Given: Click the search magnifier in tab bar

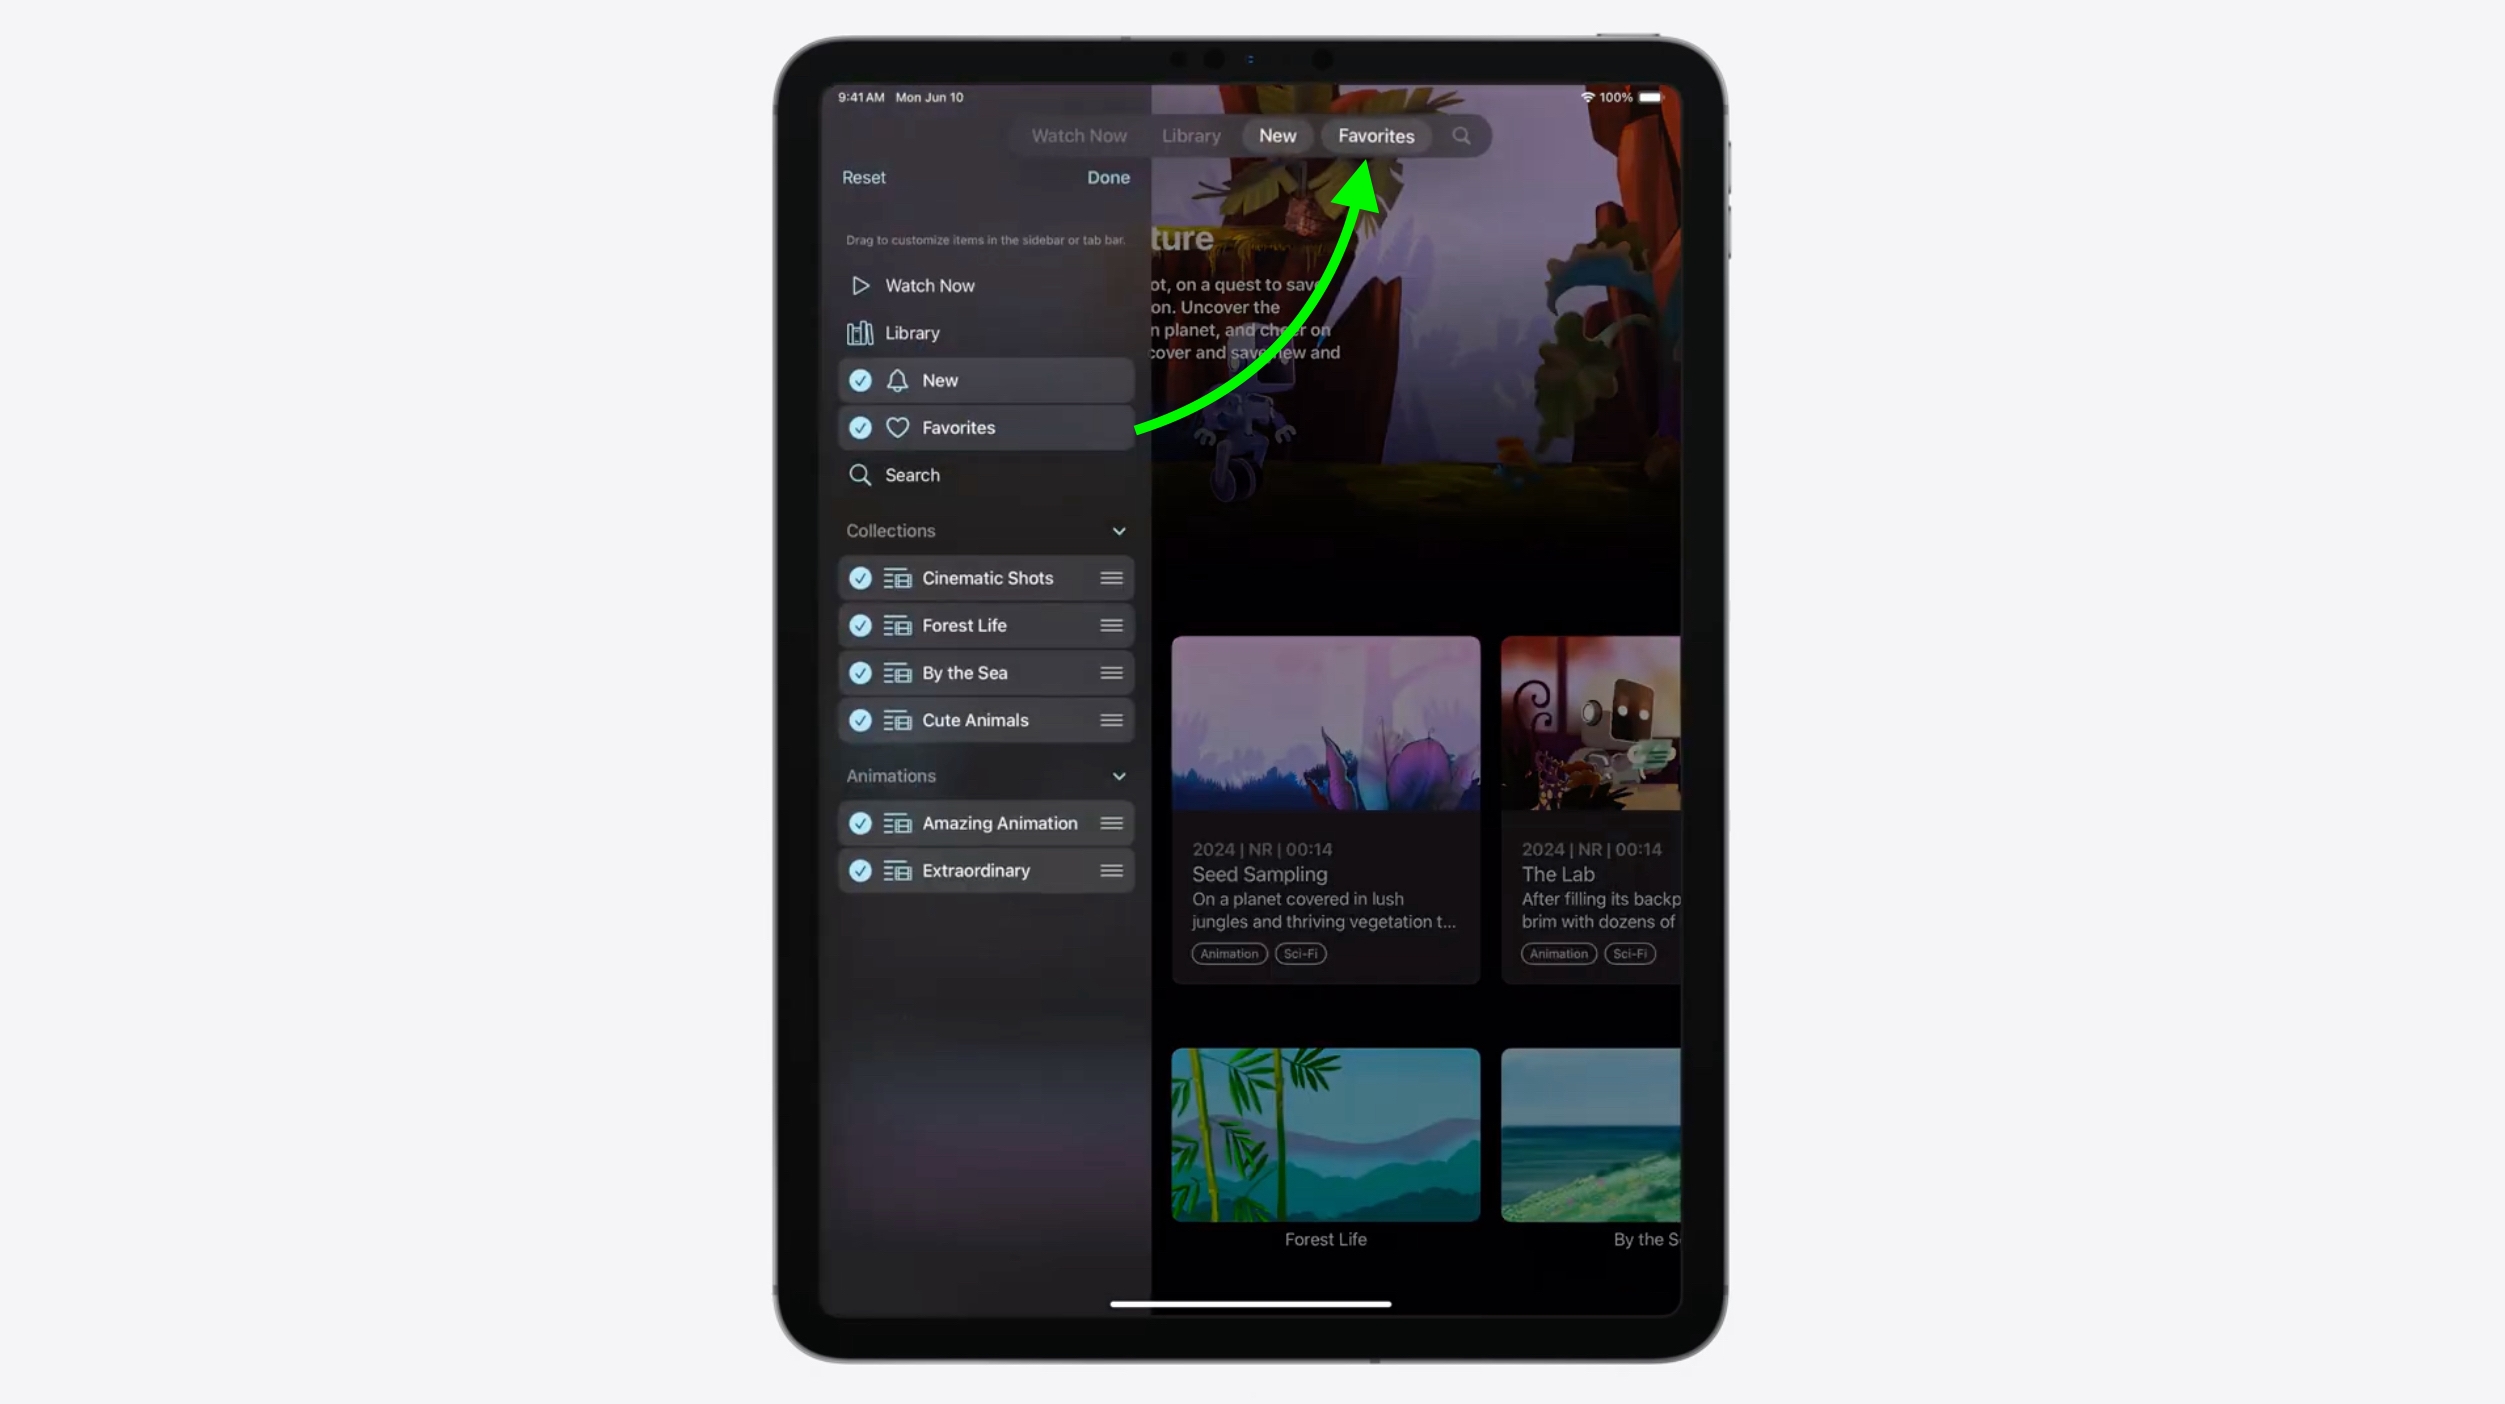Looking at the screenshot, I should pos(1461,136).
